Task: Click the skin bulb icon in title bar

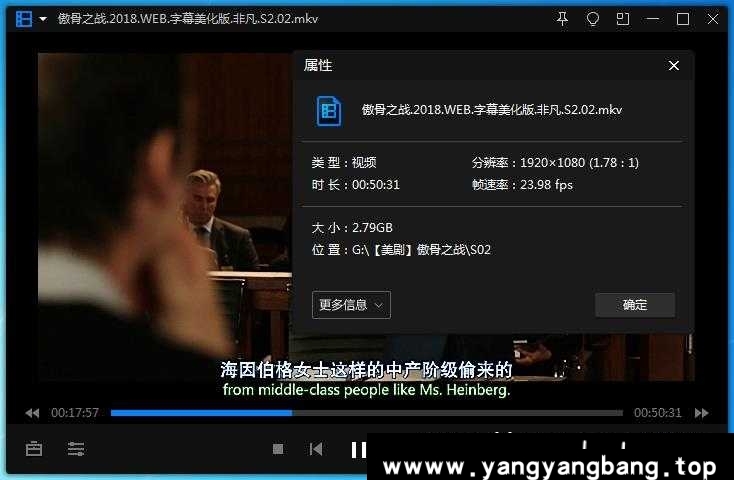Action: (x=593, y=19)
